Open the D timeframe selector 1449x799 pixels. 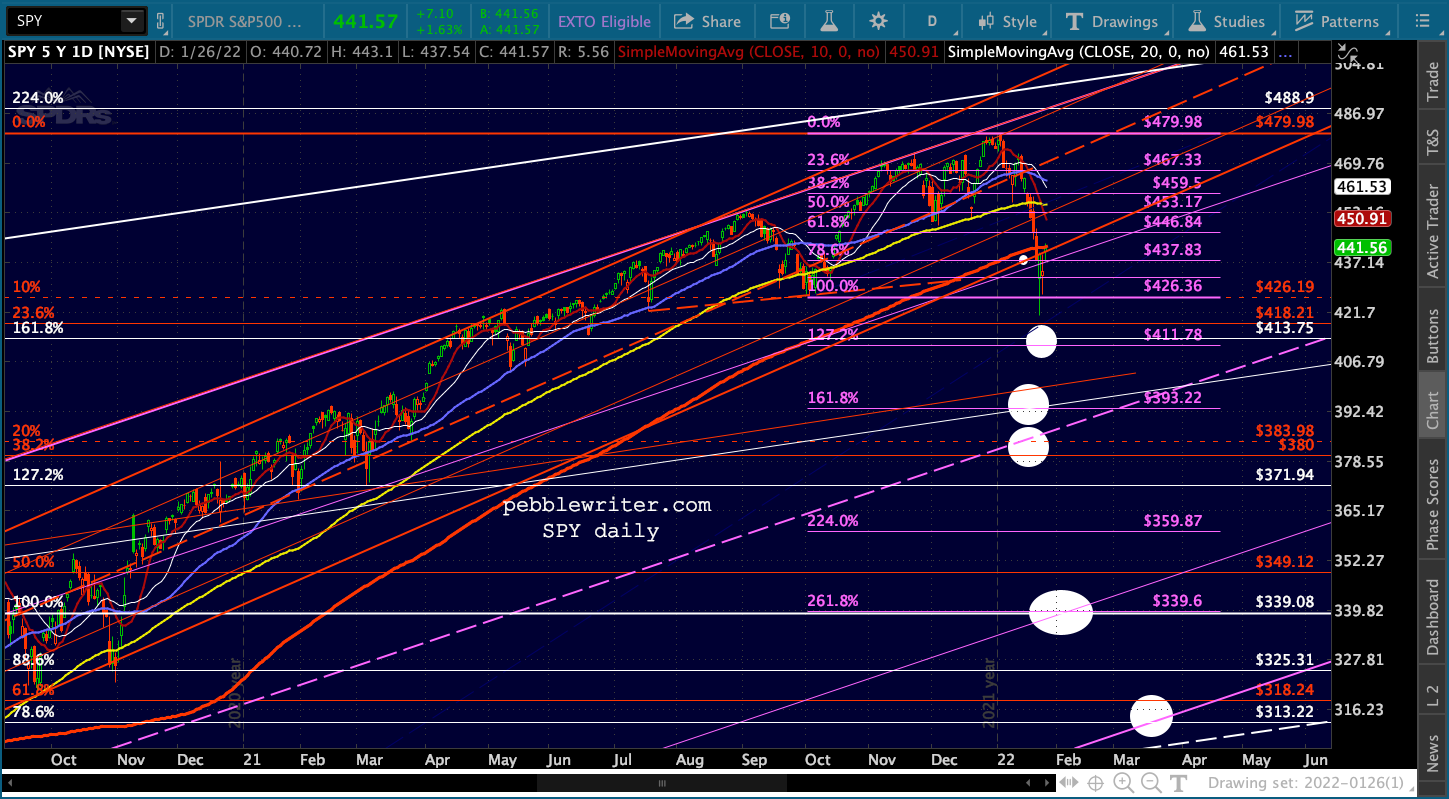click(932, 21)
